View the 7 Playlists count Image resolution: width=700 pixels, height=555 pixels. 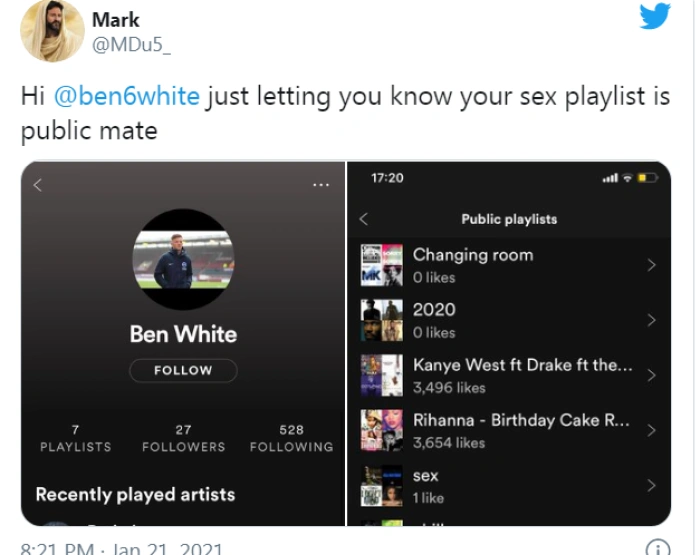coord(75,438)
